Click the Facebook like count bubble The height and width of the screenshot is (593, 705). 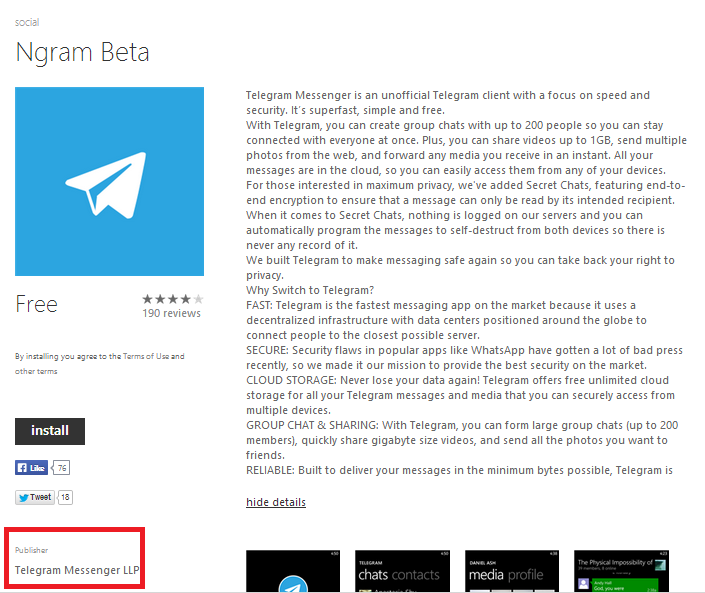[61, 468]
